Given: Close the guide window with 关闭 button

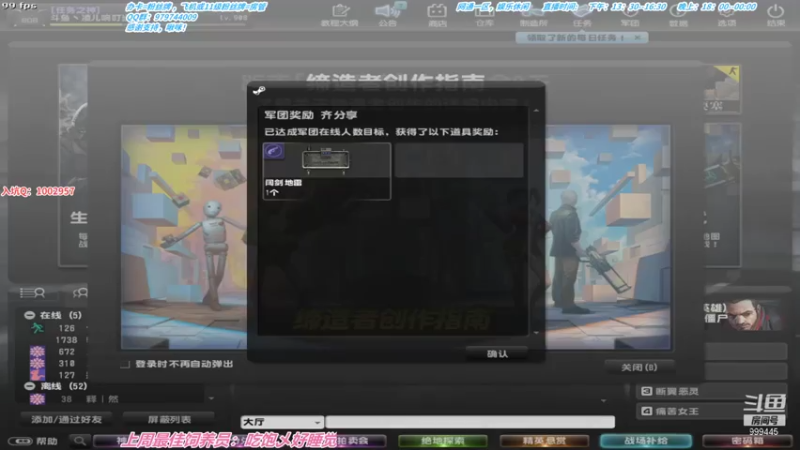Looking at the screenshot, I should (x=639, y=367).
